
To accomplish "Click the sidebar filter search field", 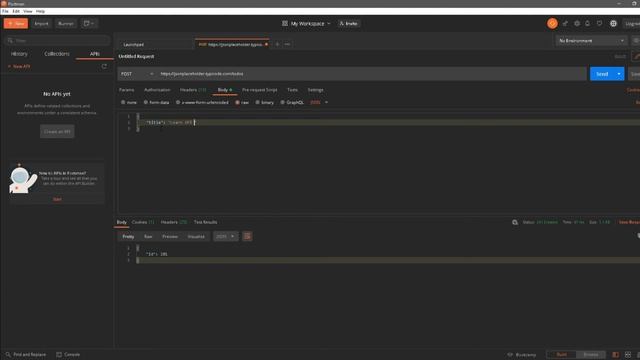I will (x=57, y=40).
